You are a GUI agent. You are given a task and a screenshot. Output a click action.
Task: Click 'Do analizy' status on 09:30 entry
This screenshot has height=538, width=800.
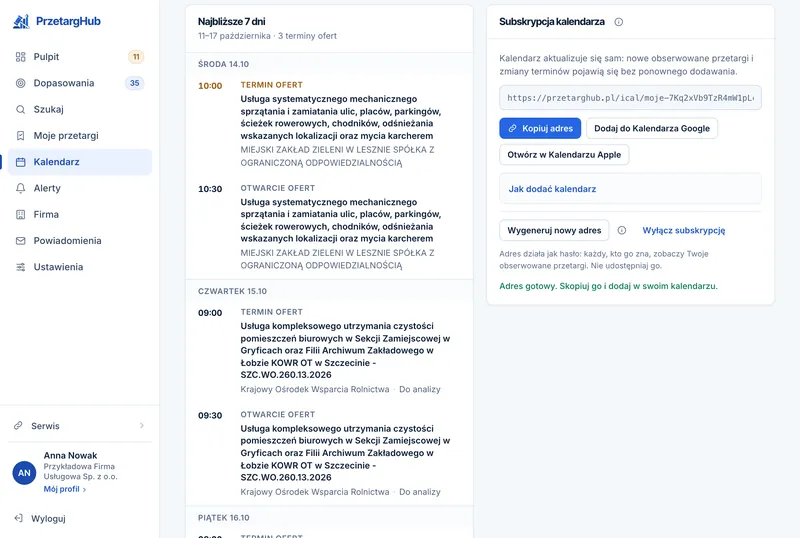419,492
